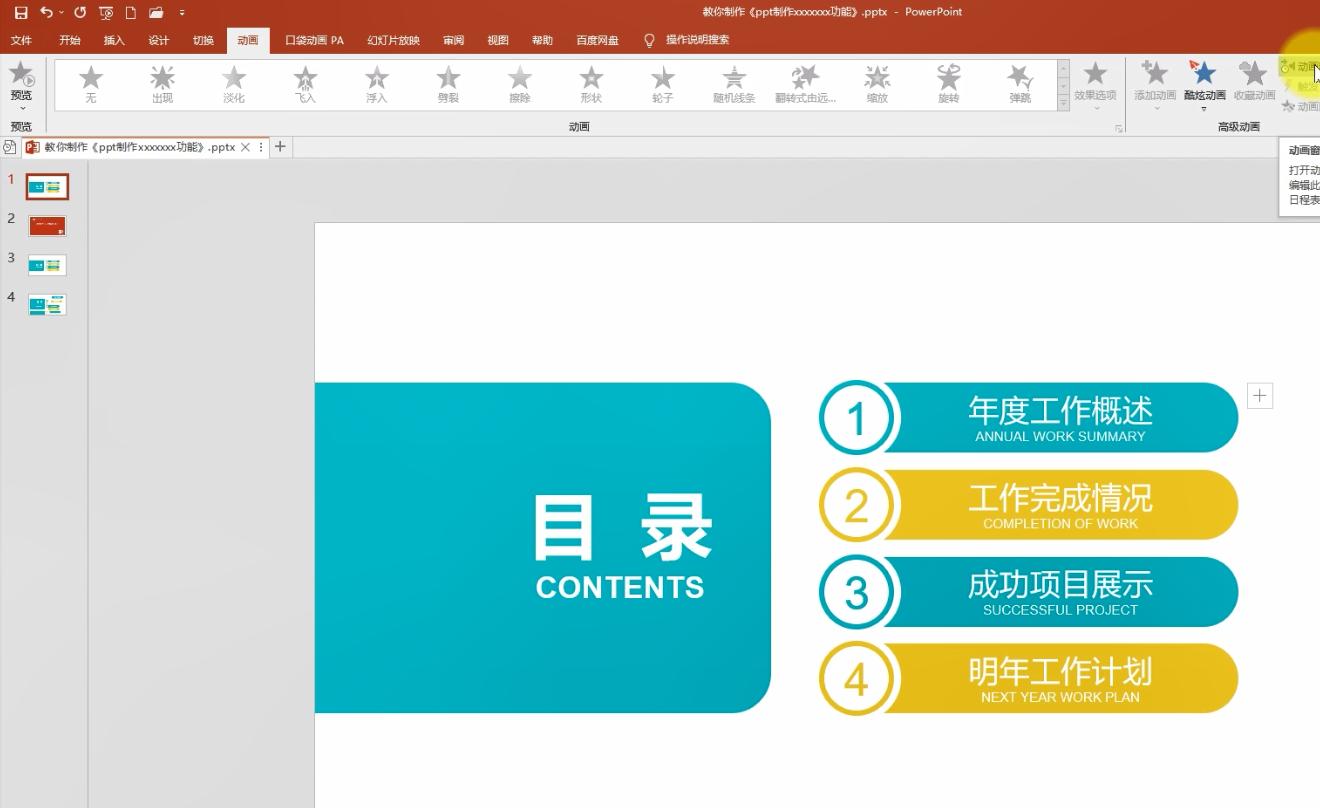Choose the 弹跳 (Bounce) animation effect

tap(1019, 83)
